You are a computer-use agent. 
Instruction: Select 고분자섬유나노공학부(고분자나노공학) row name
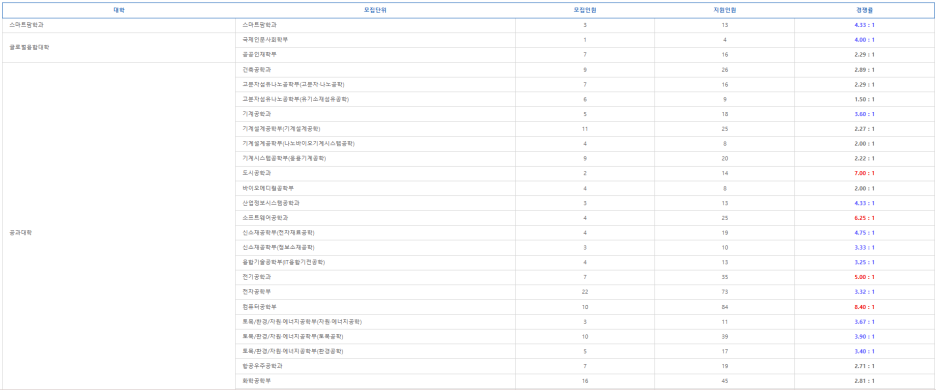[293, 84]
